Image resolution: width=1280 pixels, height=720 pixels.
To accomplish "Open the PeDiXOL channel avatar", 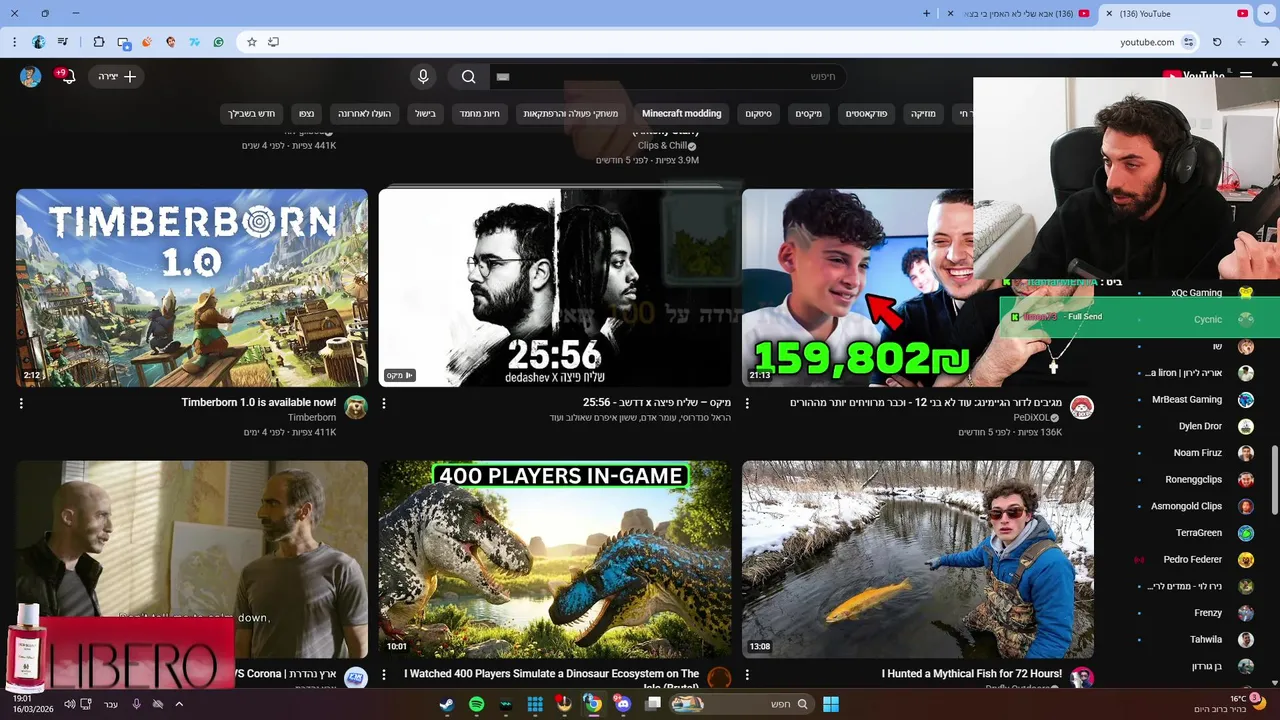I will click(x=1081, y=407).
